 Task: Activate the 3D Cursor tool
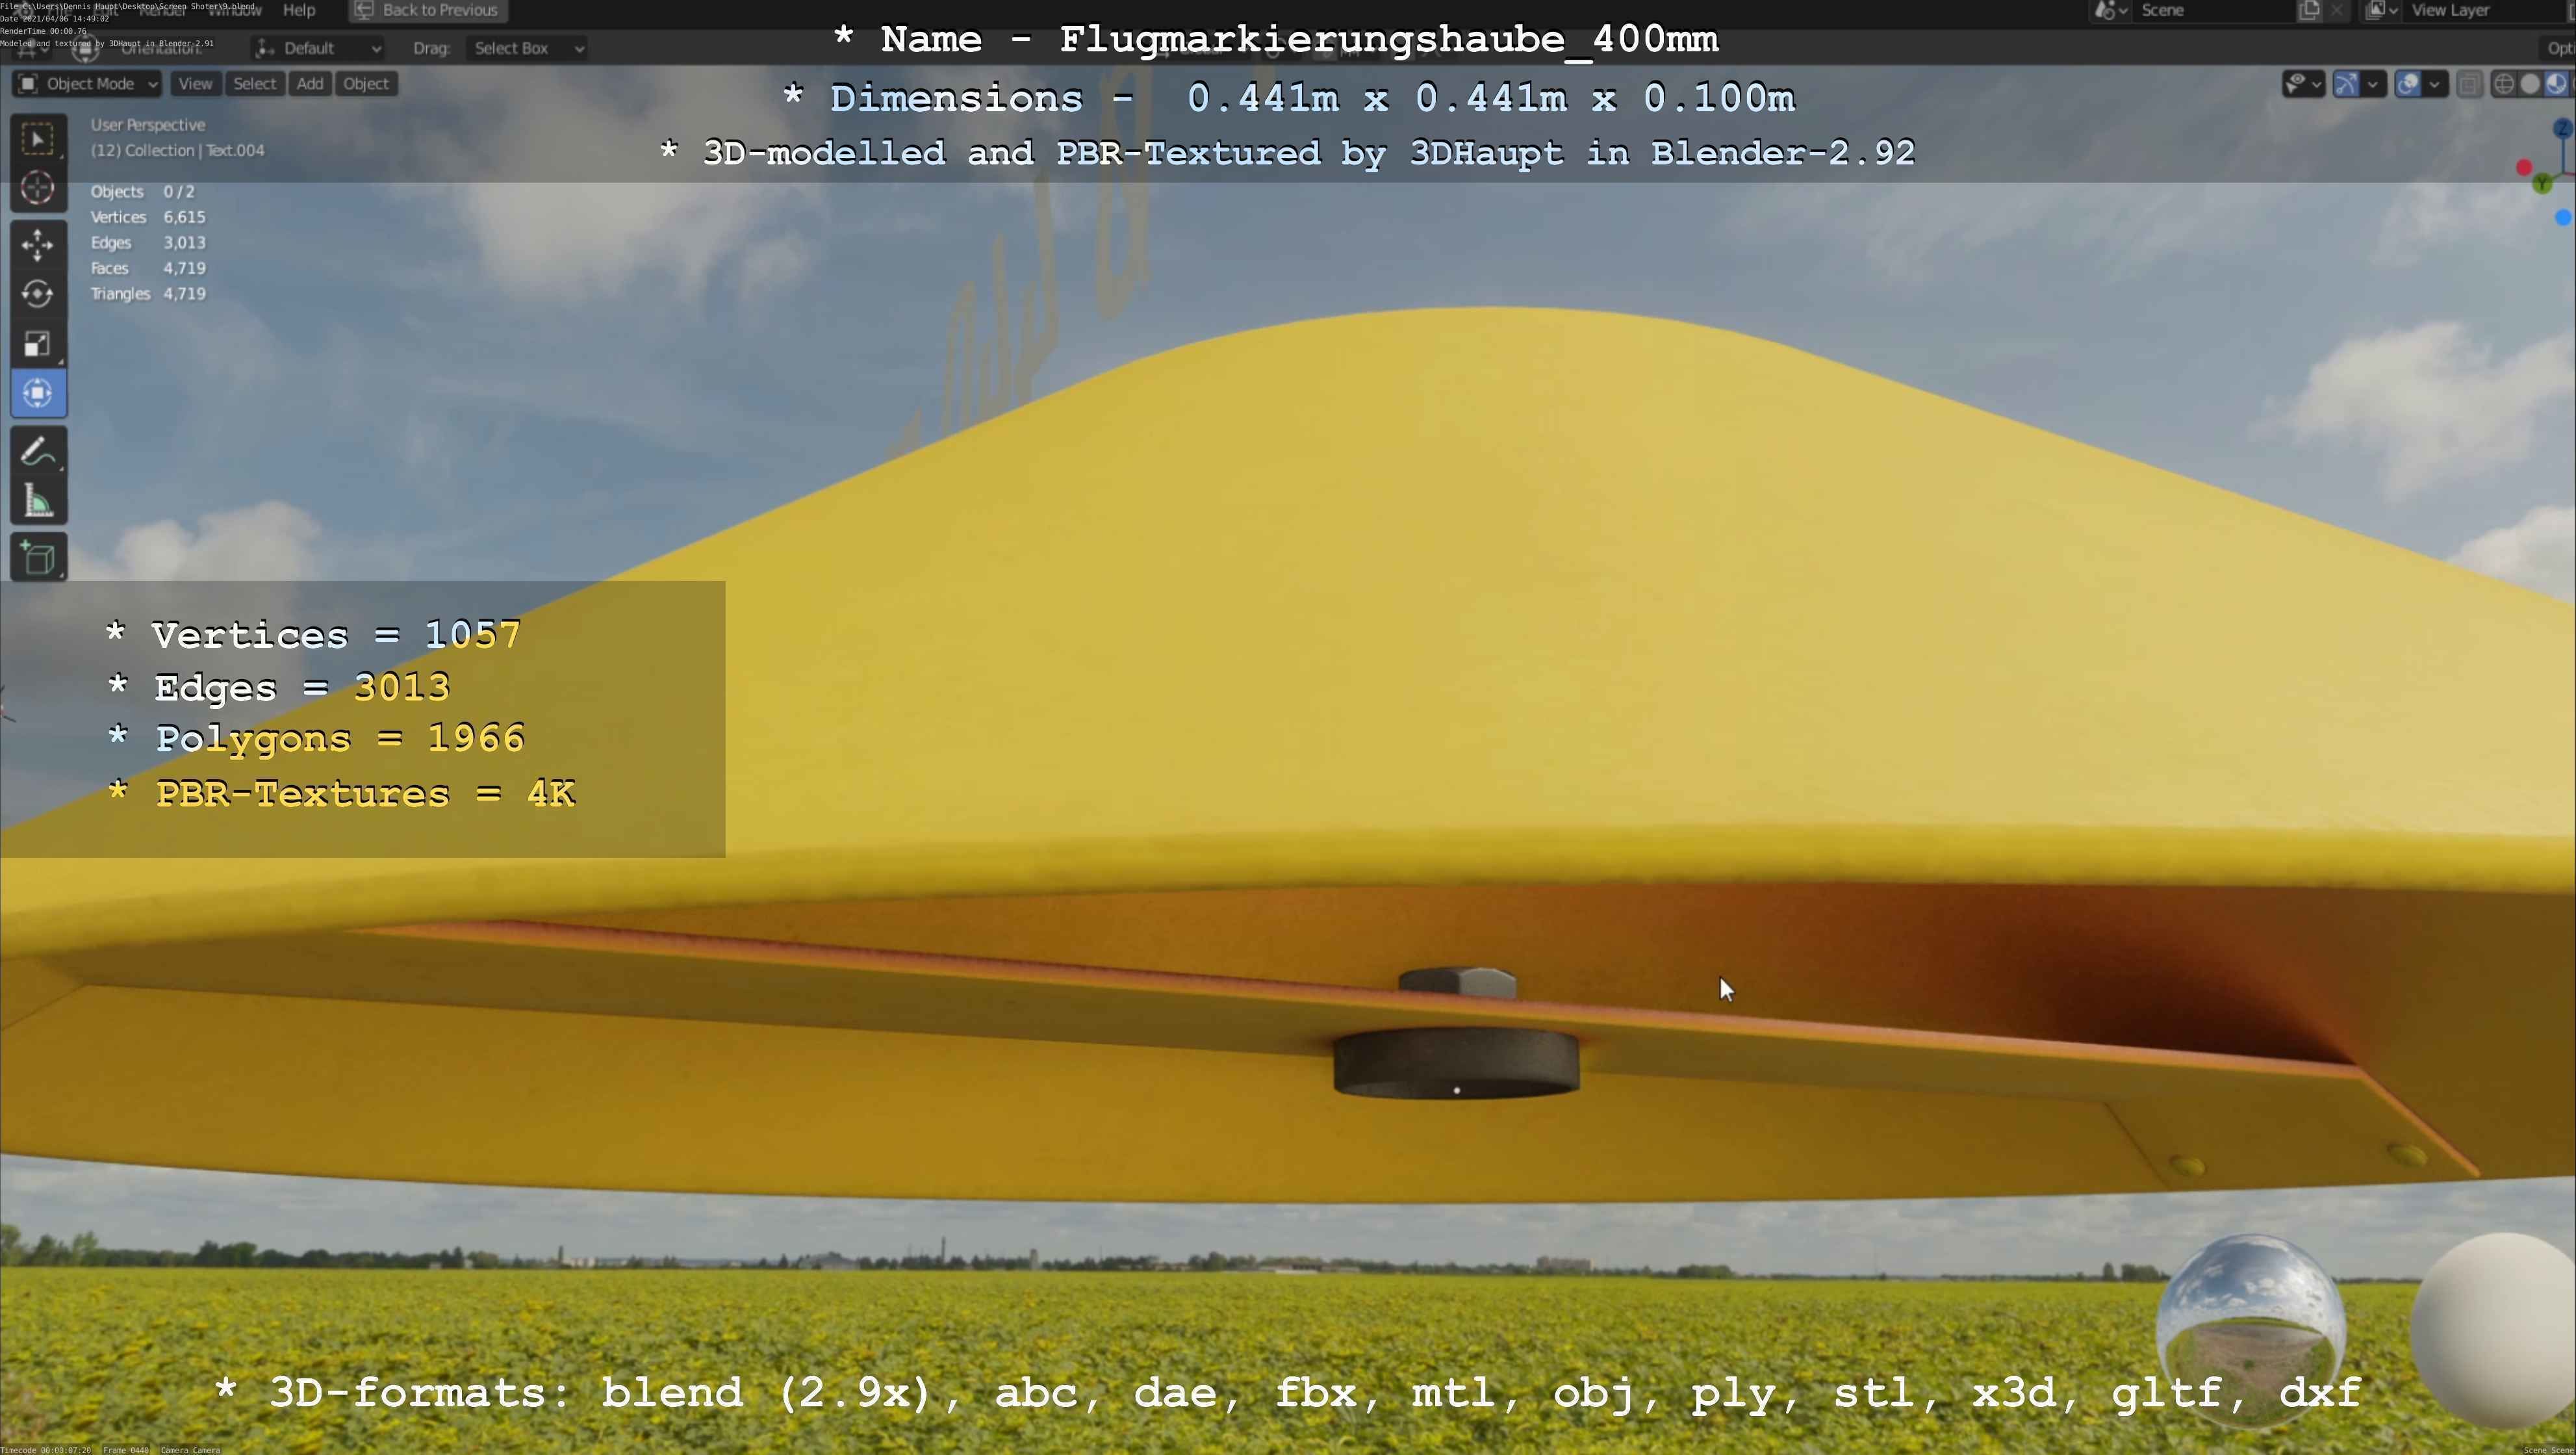(38, 188)
